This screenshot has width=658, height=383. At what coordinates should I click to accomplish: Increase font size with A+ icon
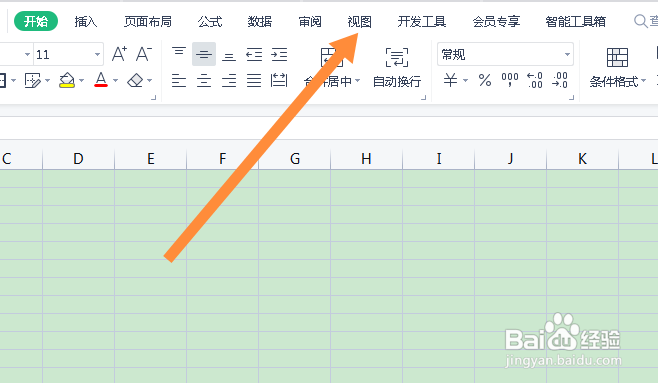119,54
